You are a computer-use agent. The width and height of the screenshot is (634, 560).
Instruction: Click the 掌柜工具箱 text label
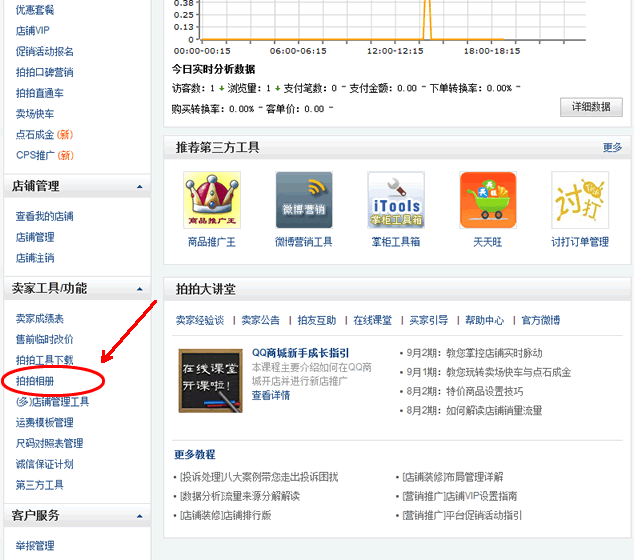pos(396,242)
